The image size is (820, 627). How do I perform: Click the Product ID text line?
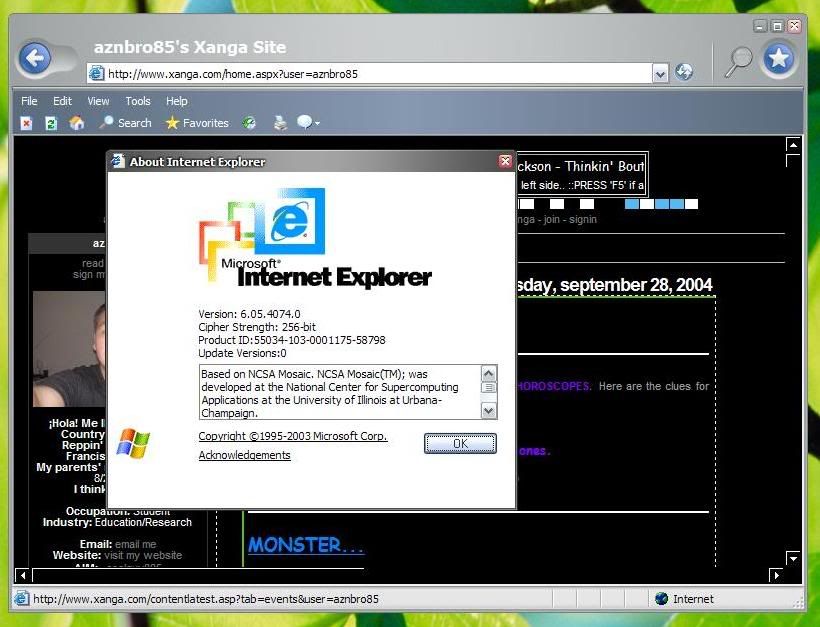point(292,340)
